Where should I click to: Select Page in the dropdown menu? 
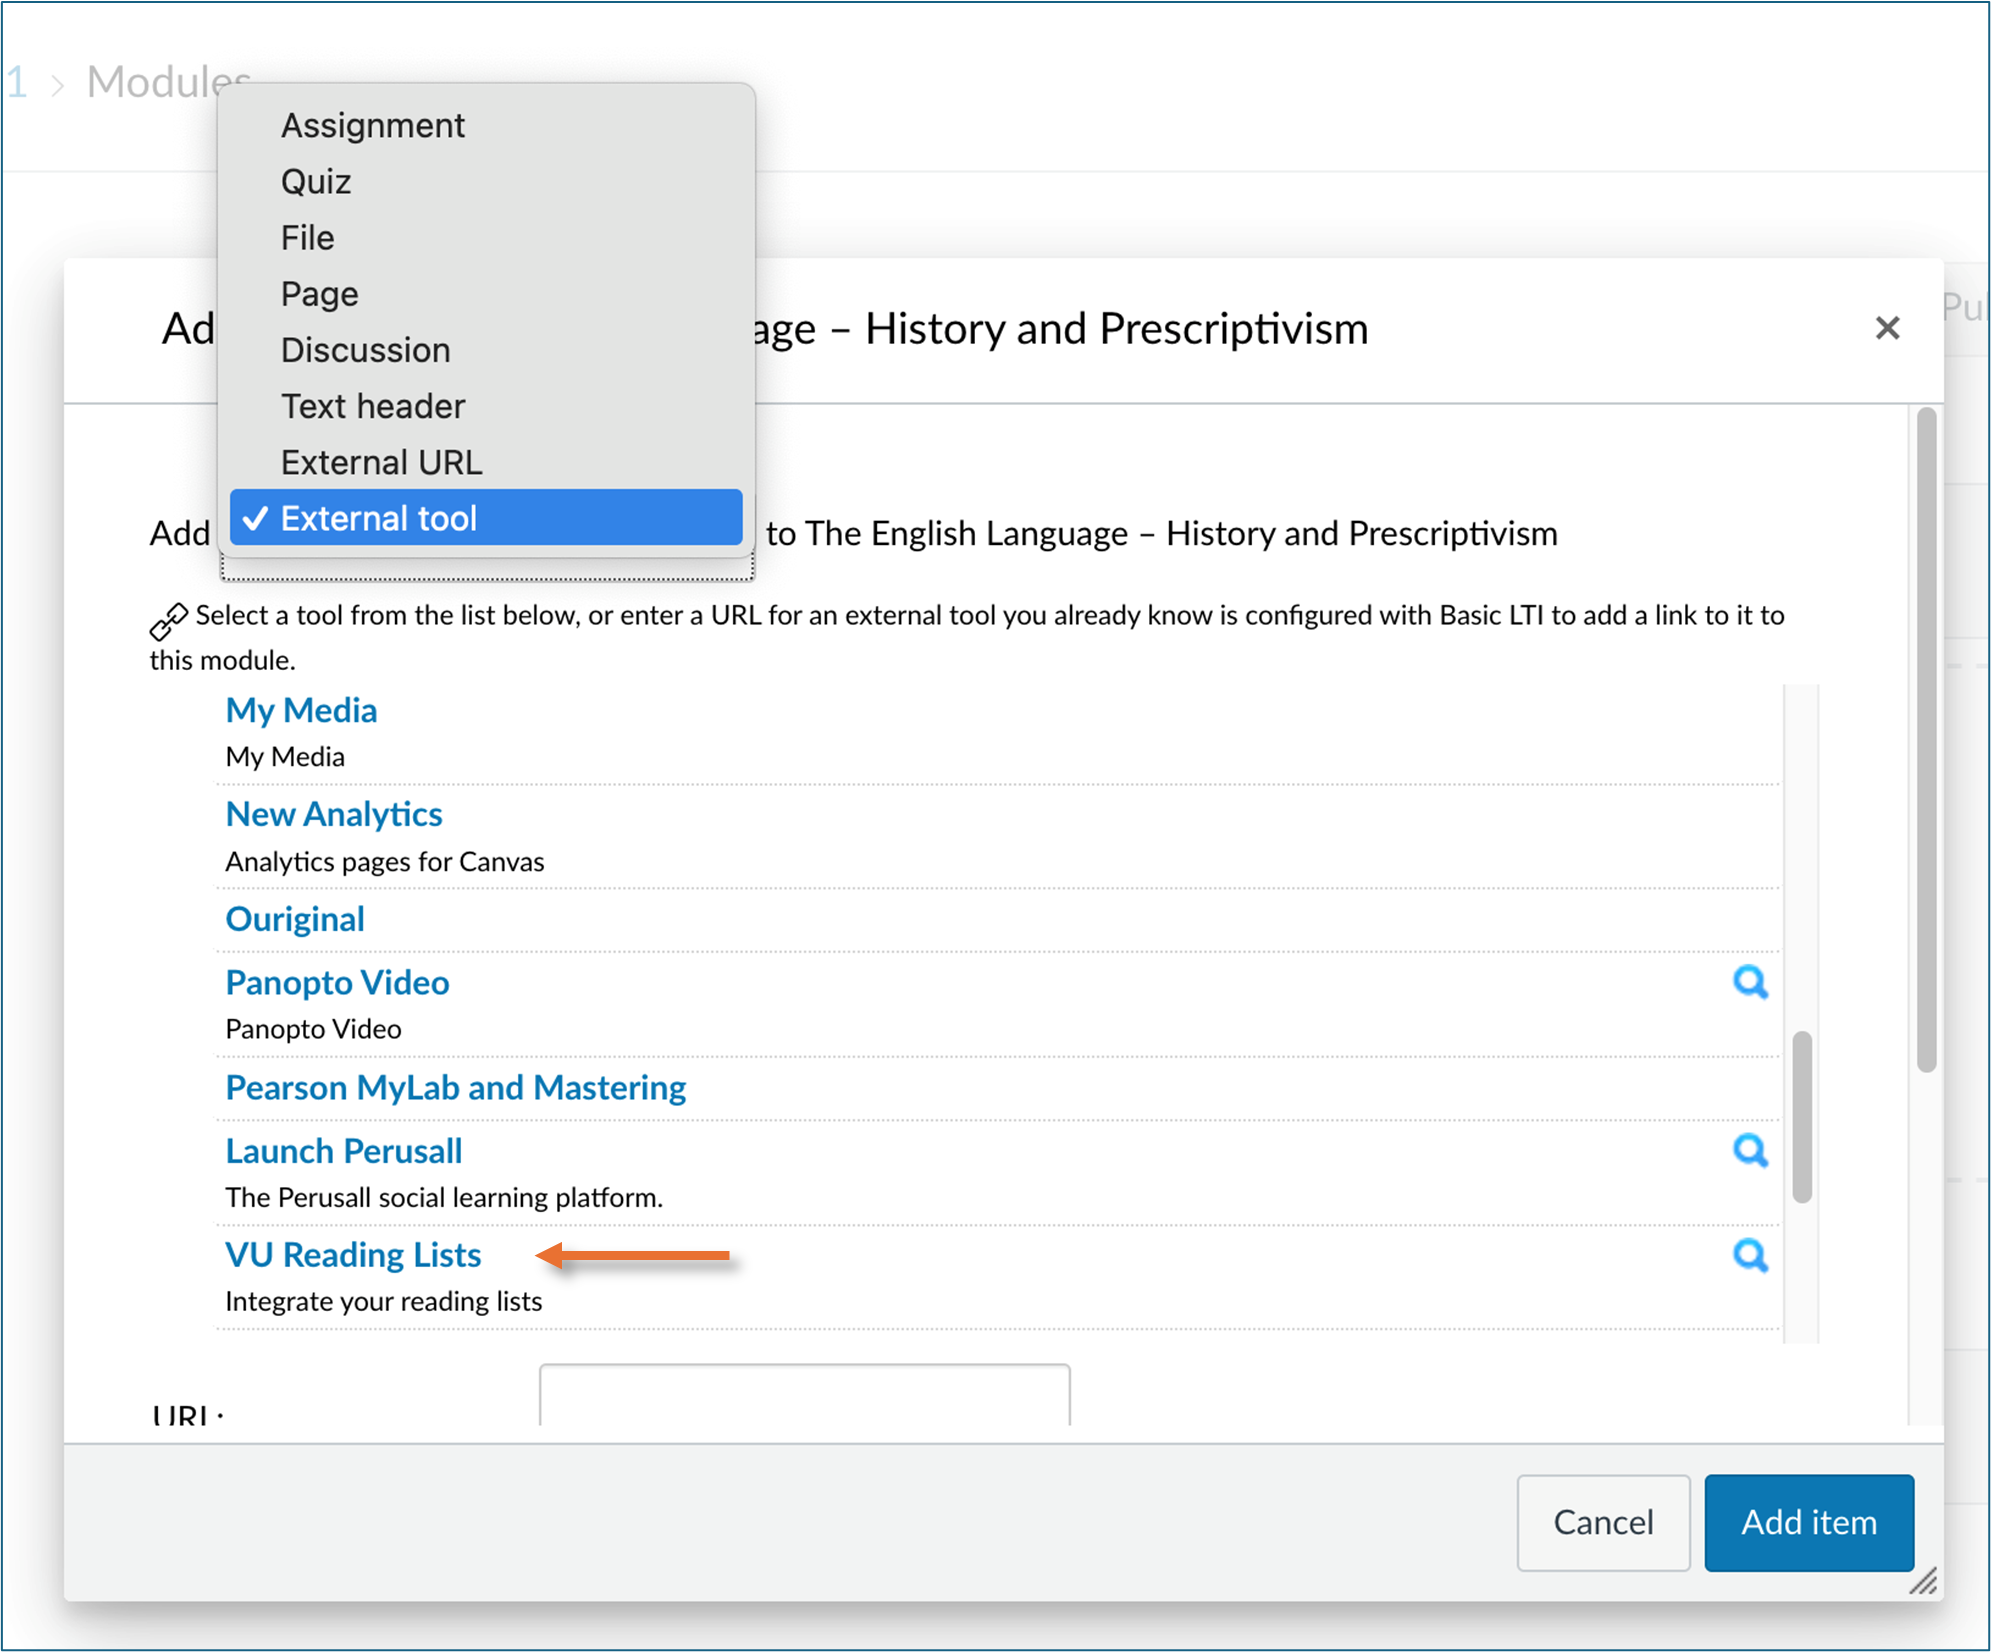486,294
